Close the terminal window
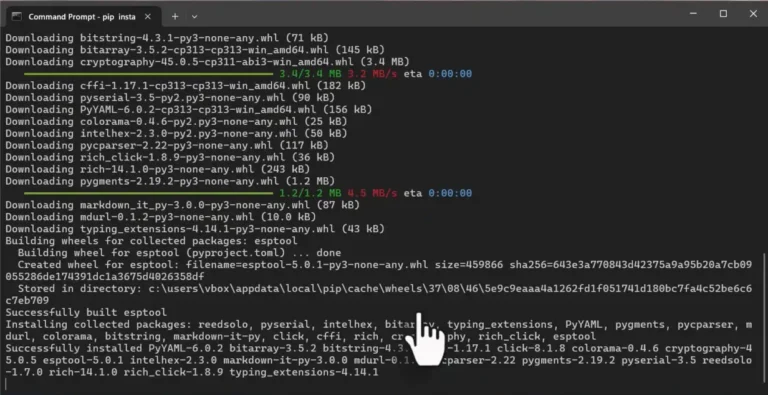Image resolution: width=768 pixels, height=395 pixels. point(753,14)
